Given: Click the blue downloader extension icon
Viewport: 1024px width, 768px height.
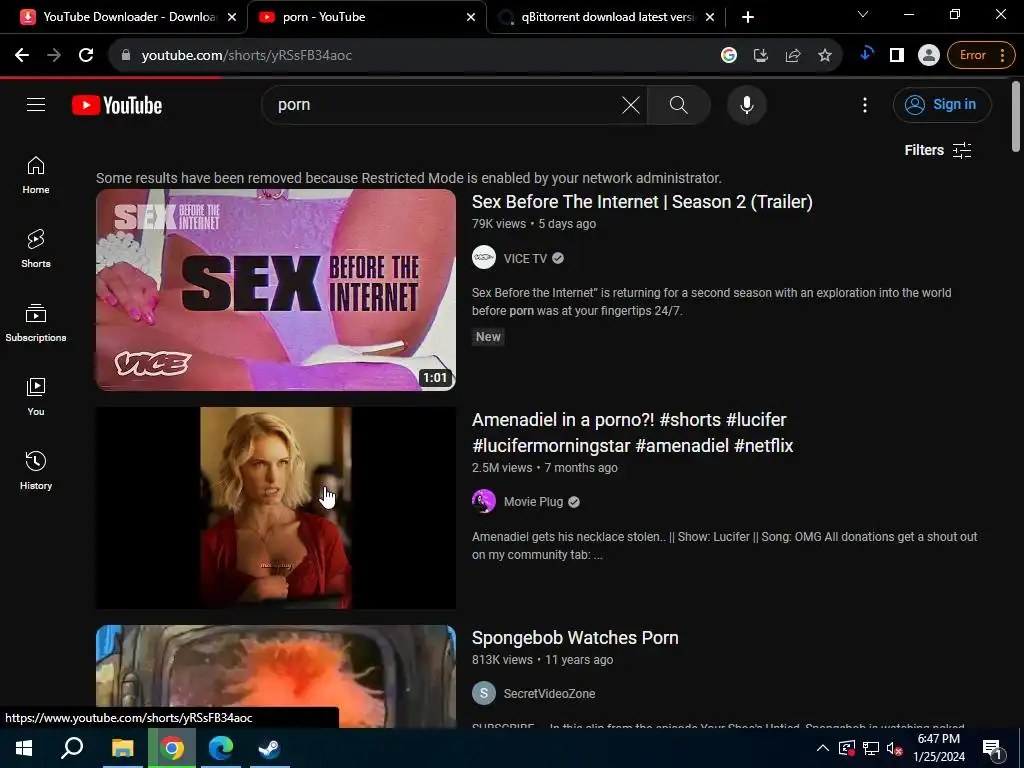Looking at the screenshot, I should 867,55.
